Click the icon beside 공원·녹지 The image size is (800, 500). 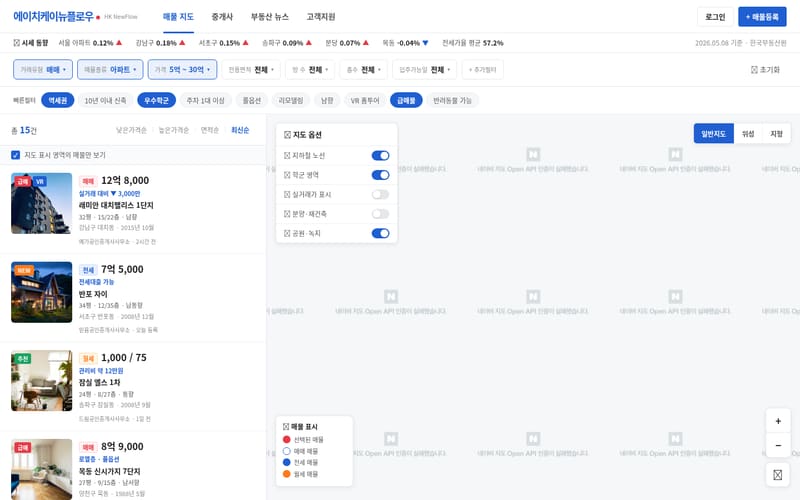click(x=287, y=233)
